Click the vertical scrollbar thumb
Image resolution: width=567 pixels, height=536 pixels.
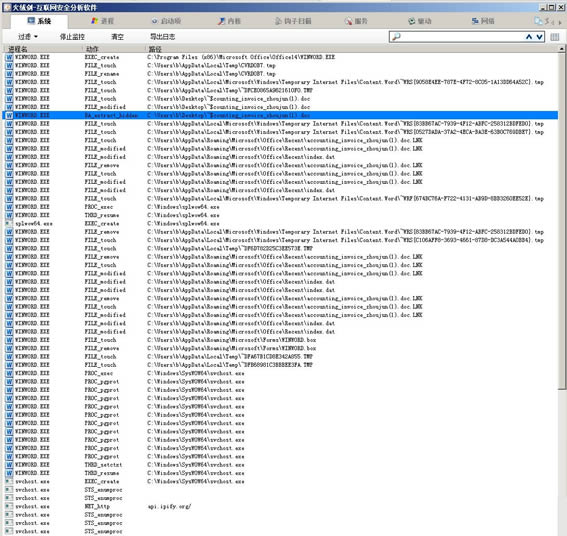(x=562, y=221)
